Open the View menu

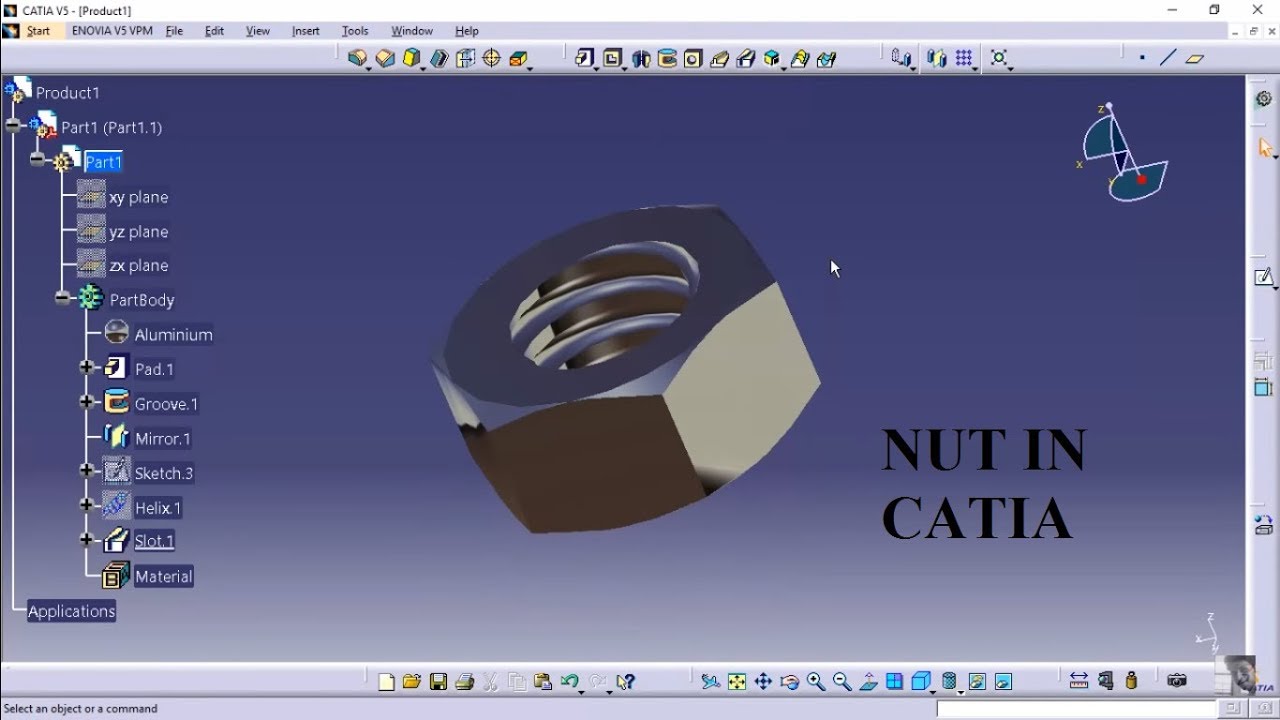tap(258, 31)
